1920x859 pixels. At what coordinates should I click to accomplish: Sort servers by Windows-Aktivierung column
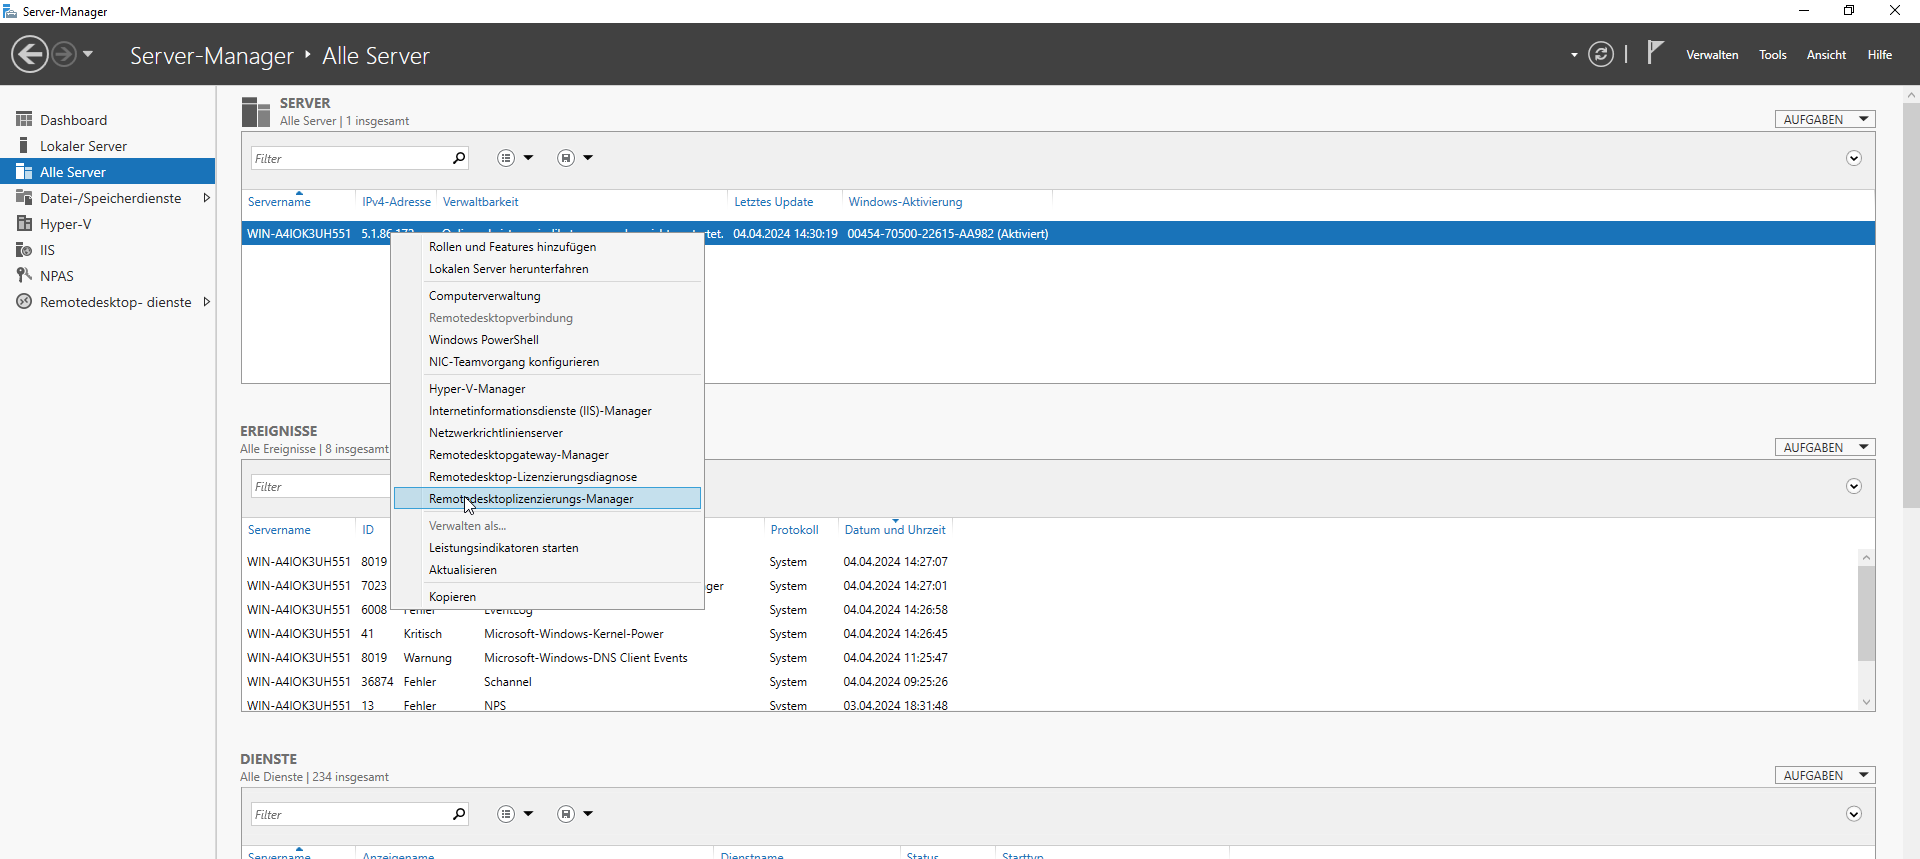coord(905,202)
